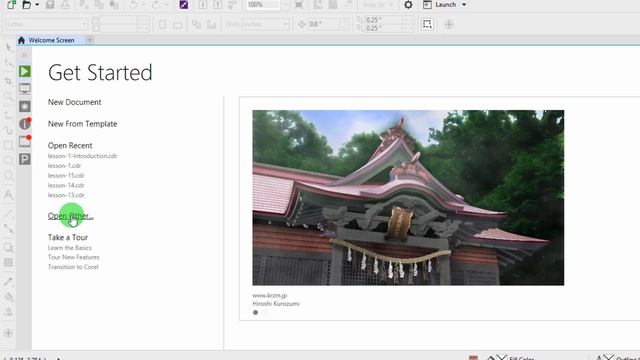The height and width of the screenshot is (360, 640).
Task: Open recent file lesson-15.cdr
Action: coord(66,176)
